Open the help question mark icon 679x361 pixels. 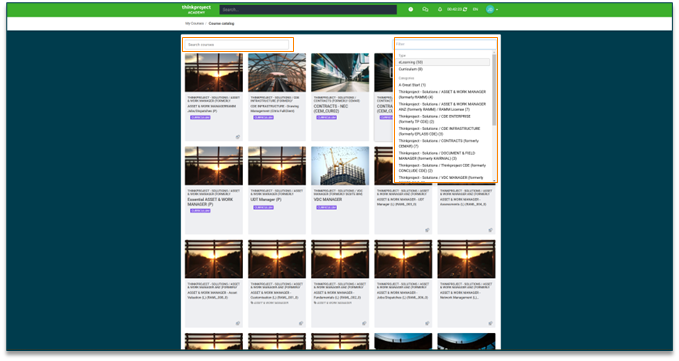point(411,9)
